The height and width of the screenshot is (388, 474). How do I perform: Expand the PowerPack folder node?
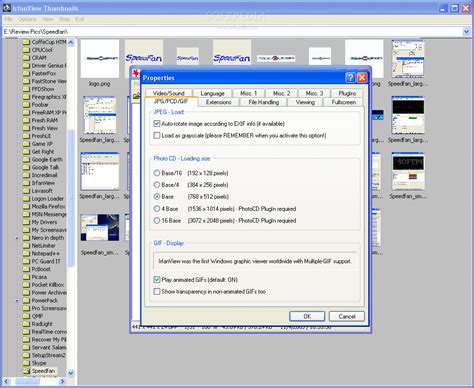click(x=17, y=300)
